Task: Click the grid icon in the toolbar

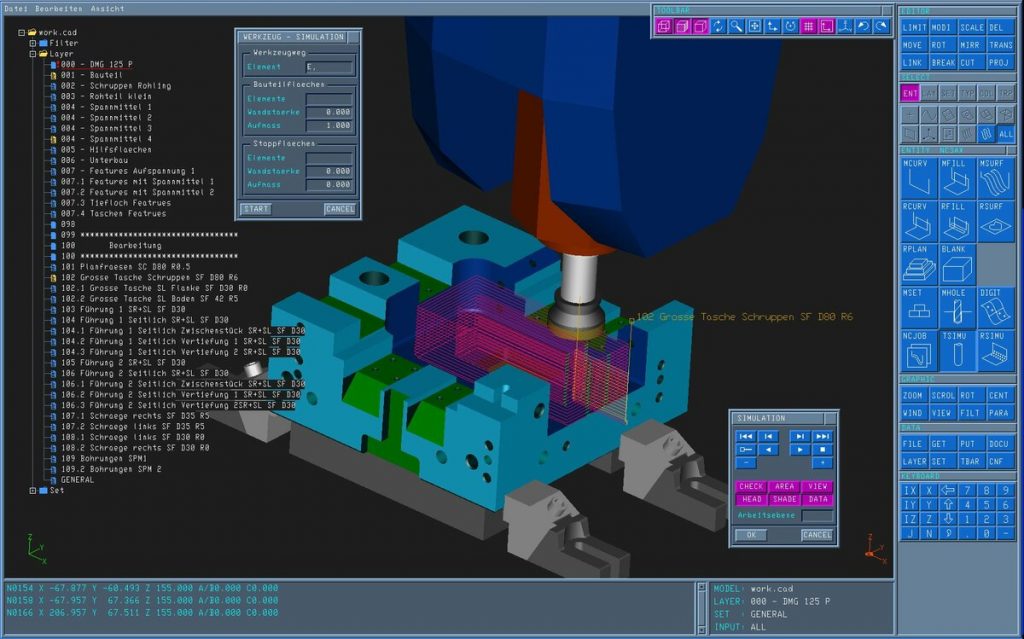Action: coord(809,26)
